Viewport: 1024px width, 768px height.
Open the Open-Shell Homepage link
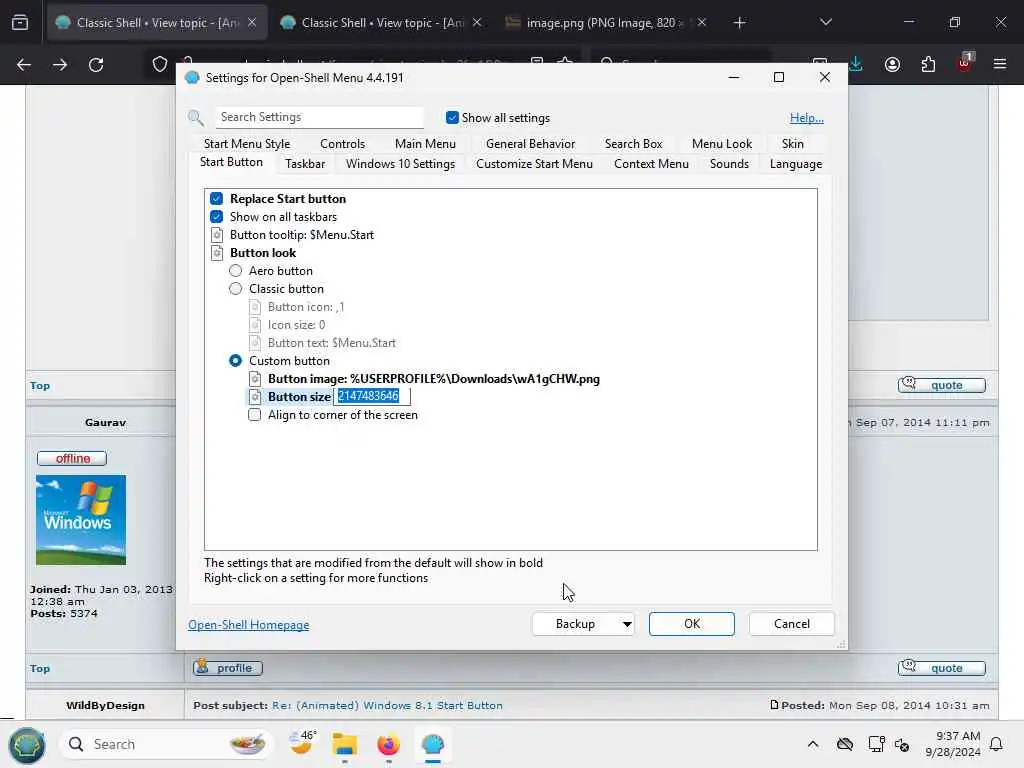tap(249, 625)
